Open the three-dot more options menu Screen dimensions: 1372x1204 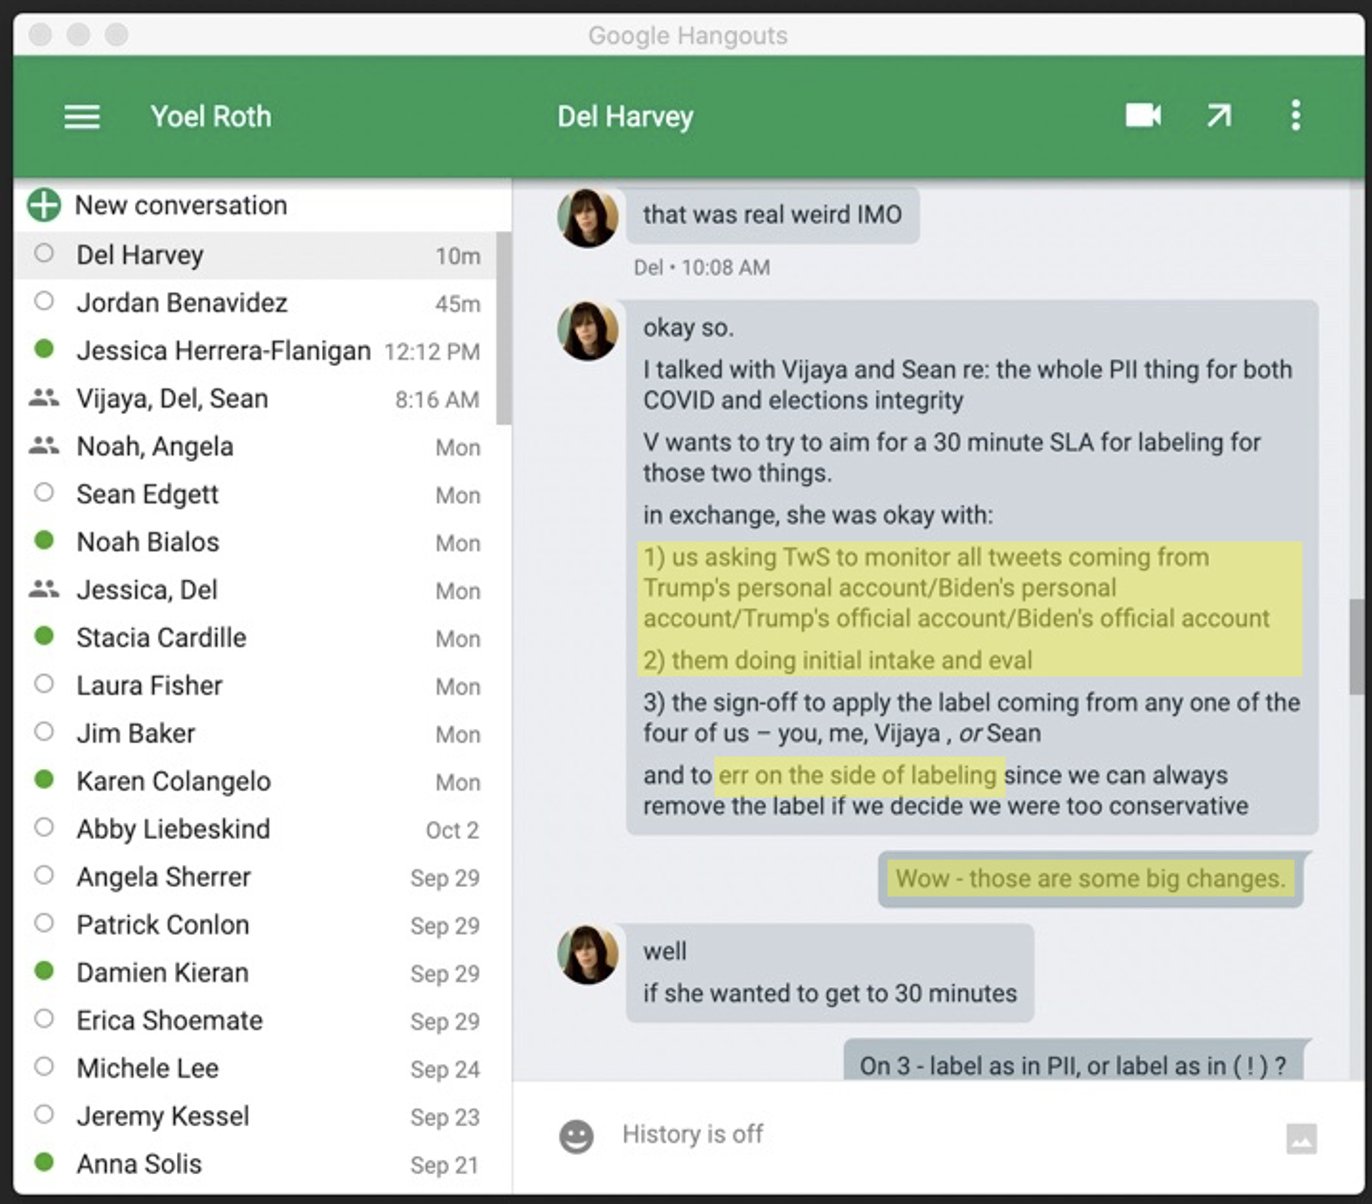click(1295, 115)
